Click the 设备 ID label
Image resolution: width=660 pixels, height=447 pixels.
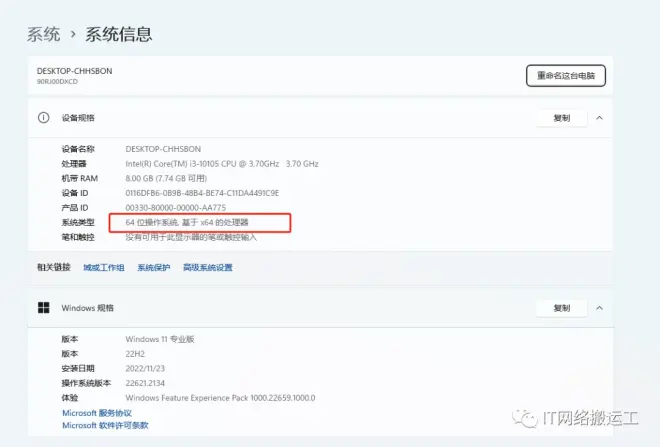[x=75, y=193]
